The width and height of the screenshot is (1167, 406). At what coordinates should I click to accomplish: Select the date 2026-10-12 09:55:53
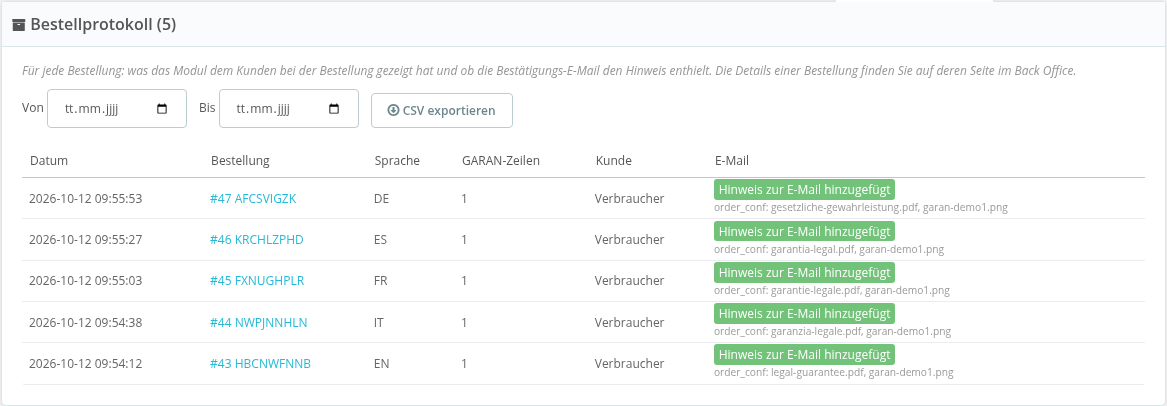coord(86,199)
